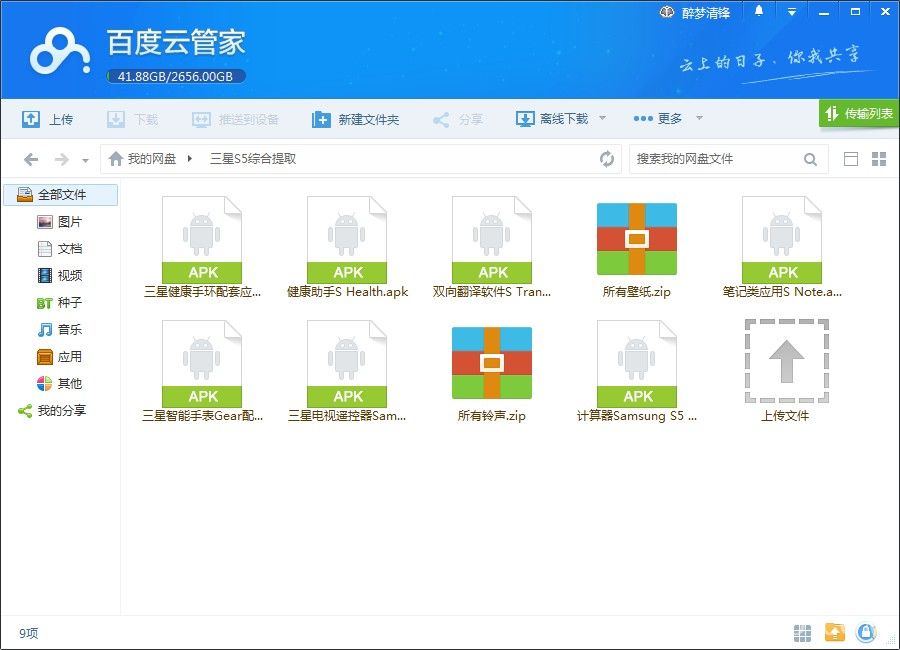Open navigation history dropdown arrow

pyautogui.click(x=86, y=160)
